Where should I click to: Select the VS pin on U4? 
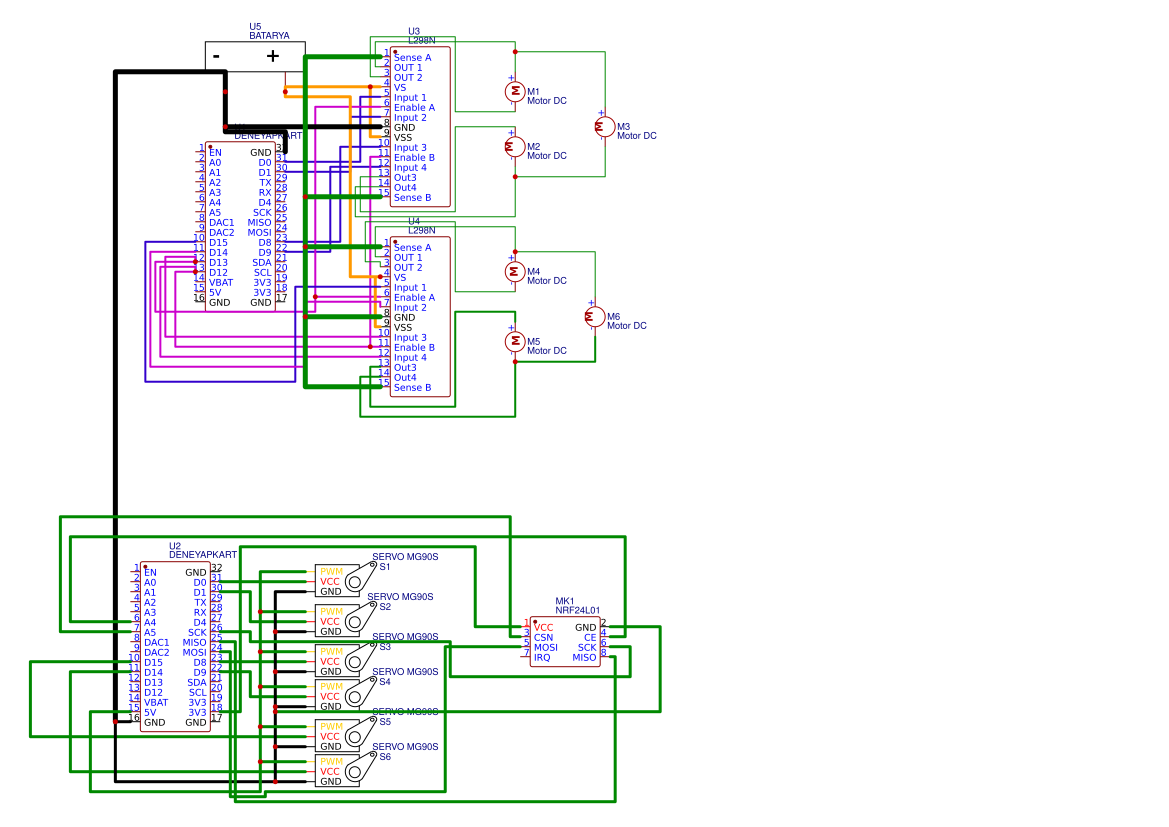(x=400, y=277)
